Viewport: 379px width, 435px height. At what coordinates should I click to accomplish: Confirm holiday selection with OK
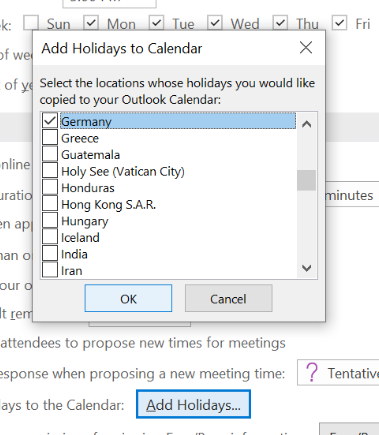(x=128, y=298)
